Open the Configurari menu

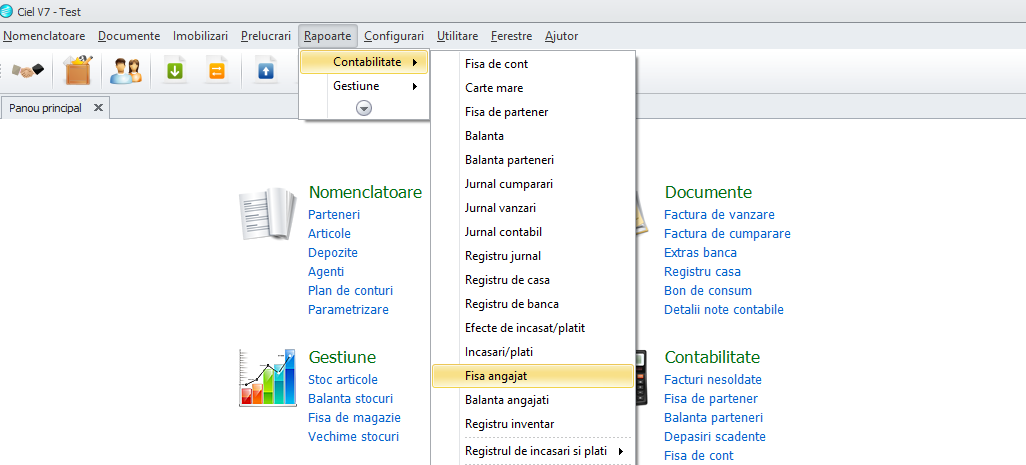[394, 36]
